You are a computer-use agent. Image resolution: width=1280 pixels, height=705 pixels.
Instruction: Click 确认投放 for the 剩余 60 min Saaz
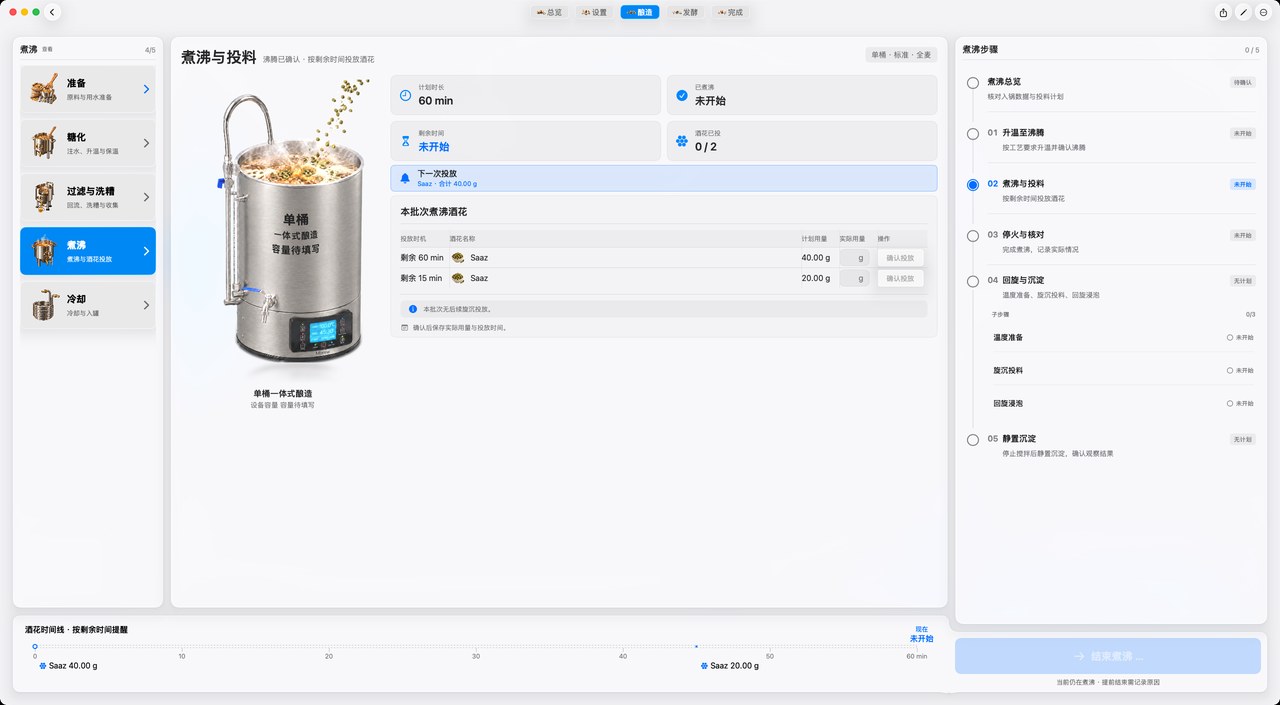click(900, 258)
